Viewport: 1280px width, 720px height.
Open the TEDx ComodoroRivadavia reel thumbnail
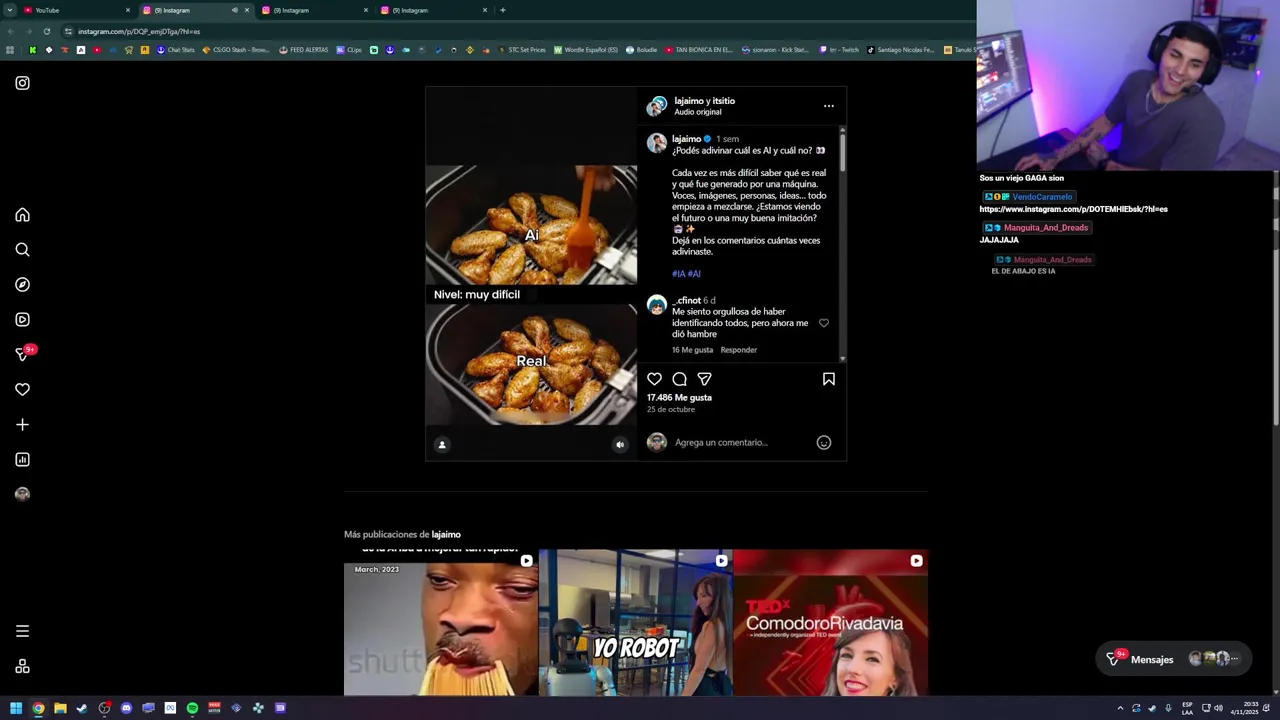[x=830, y=622]
